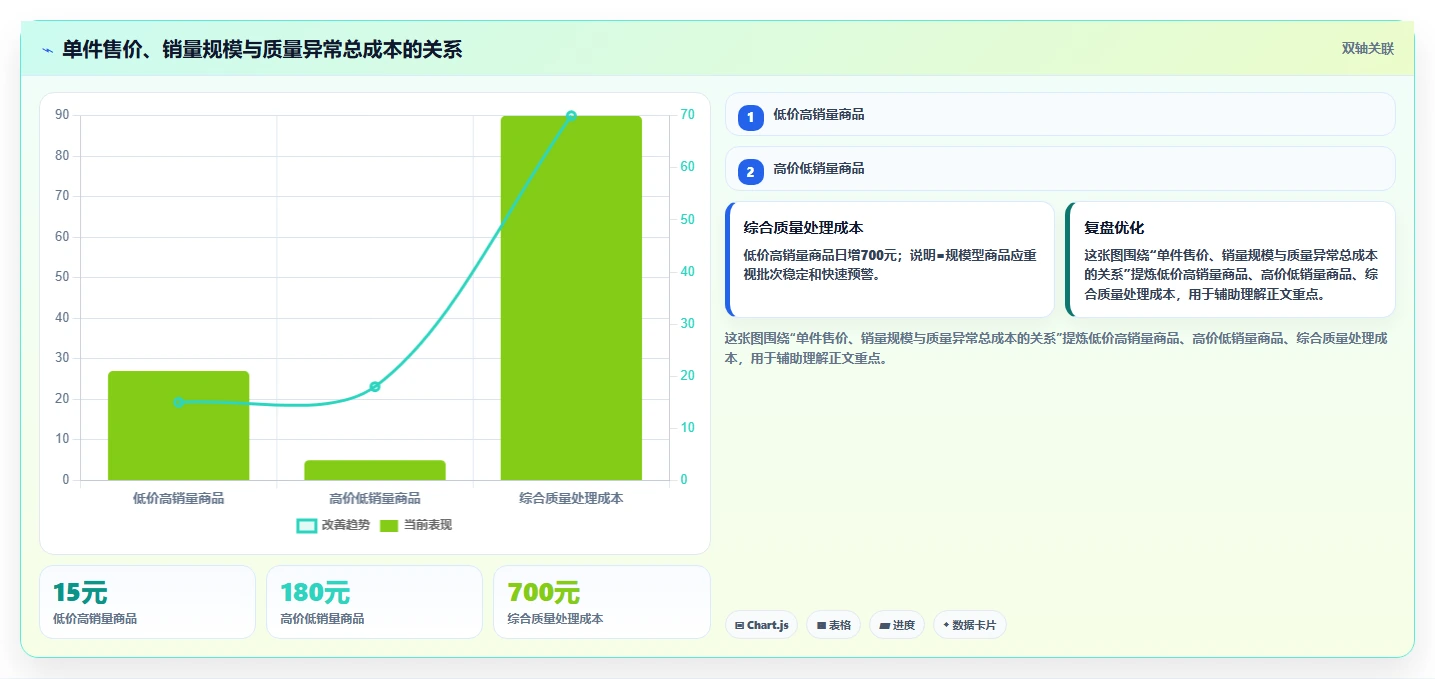Click left axis value 50

click(62, 277)
